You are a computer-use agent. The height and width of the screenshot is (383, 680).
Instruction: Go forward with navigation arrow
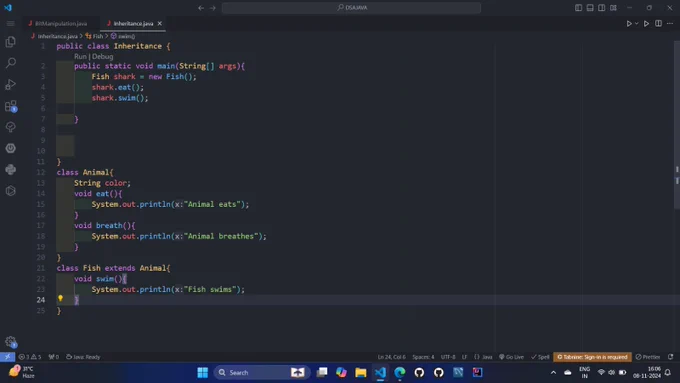(212, 8)
